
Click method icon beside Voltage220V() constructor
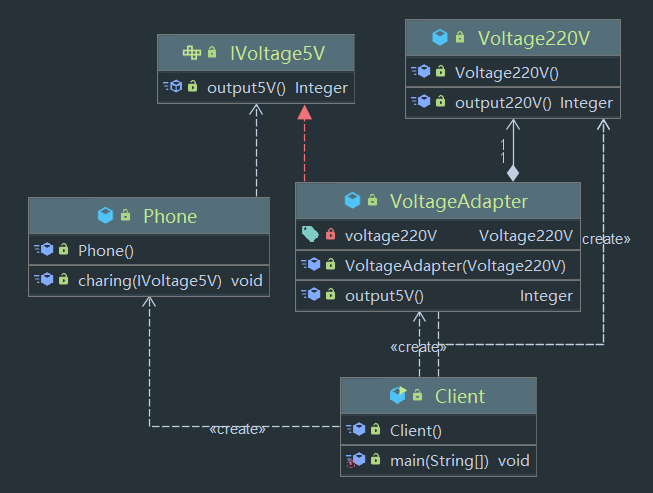pyautogui.click(x=421, y=71)
